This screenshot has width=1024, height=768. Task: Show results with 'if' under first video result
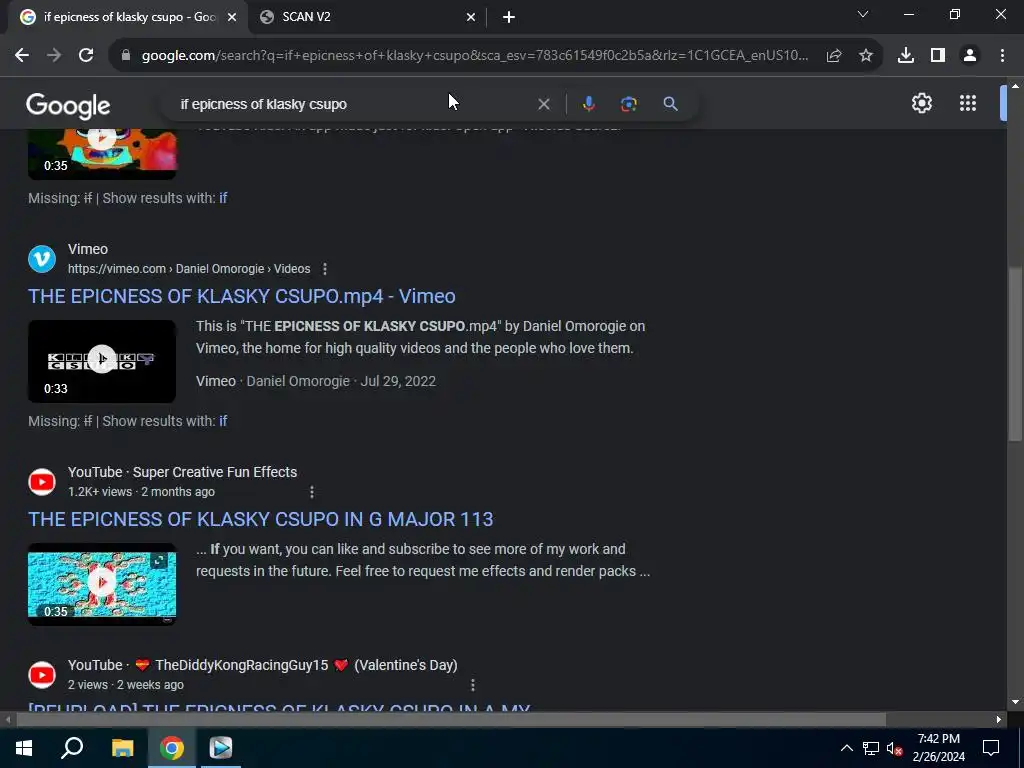tap(223, 198)
